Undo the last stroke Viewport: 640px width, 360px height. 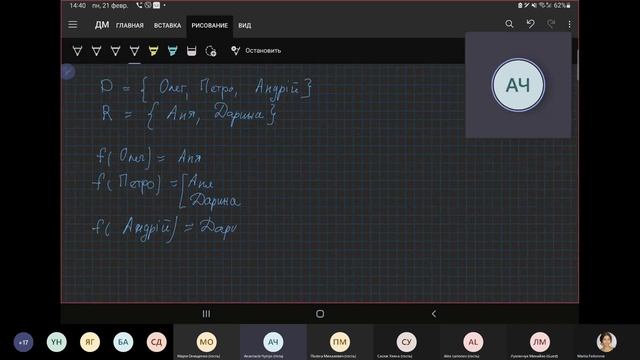(x=530, y=24)
